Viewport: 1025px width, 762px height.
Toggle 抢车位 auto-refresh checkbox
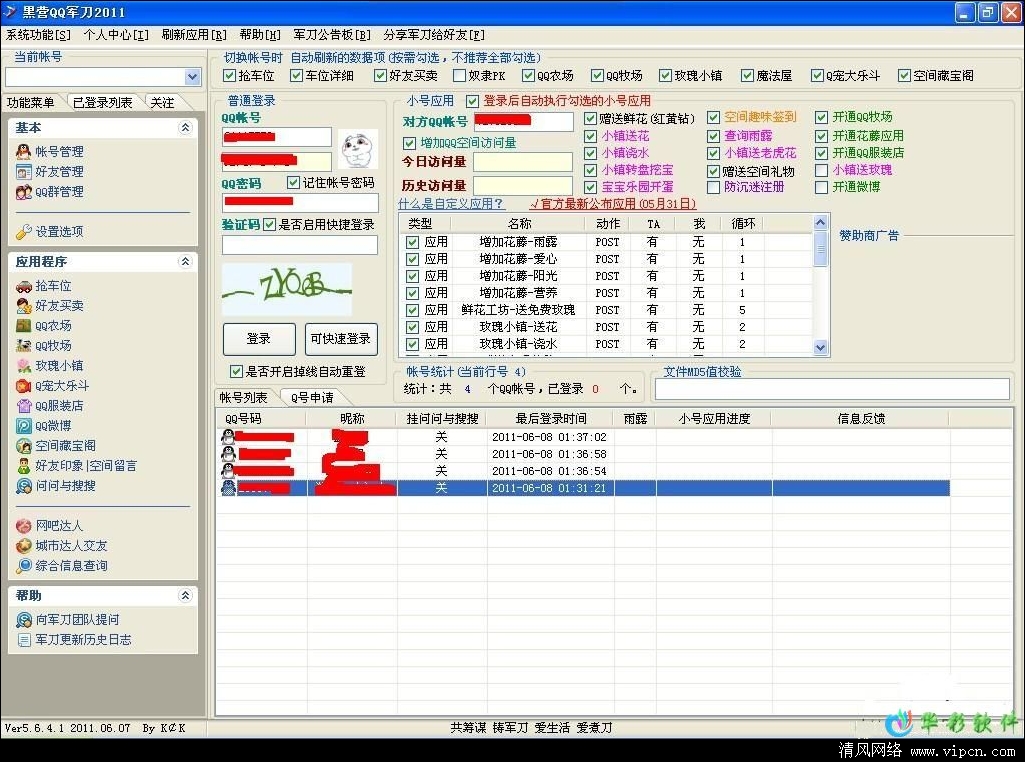click(229, 76)
